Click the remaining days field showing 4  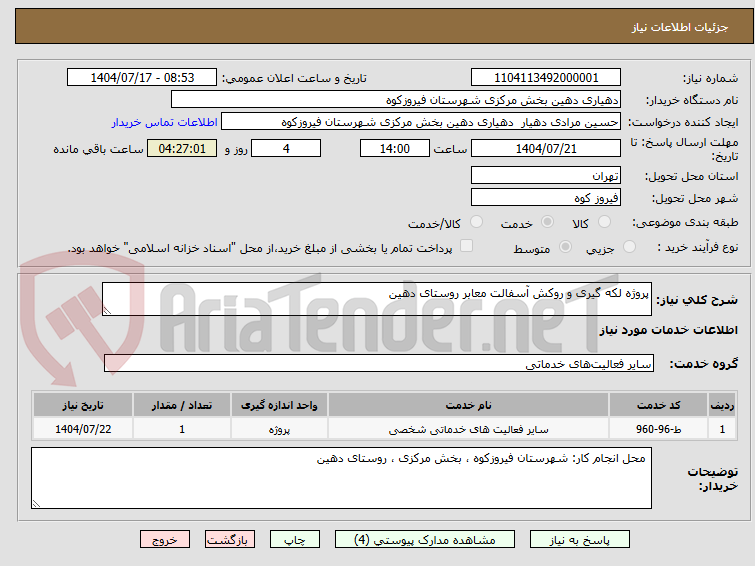(286, 148)
